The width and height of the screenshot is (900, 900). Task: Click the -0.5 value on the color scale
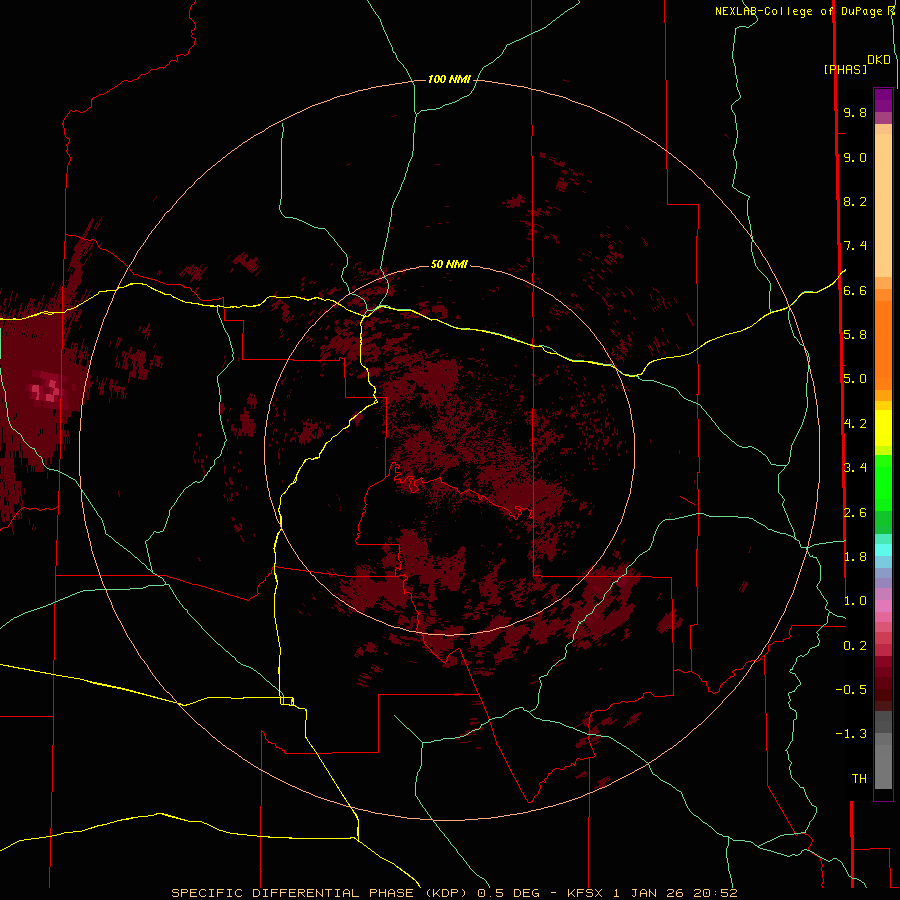tap(851, 689)
